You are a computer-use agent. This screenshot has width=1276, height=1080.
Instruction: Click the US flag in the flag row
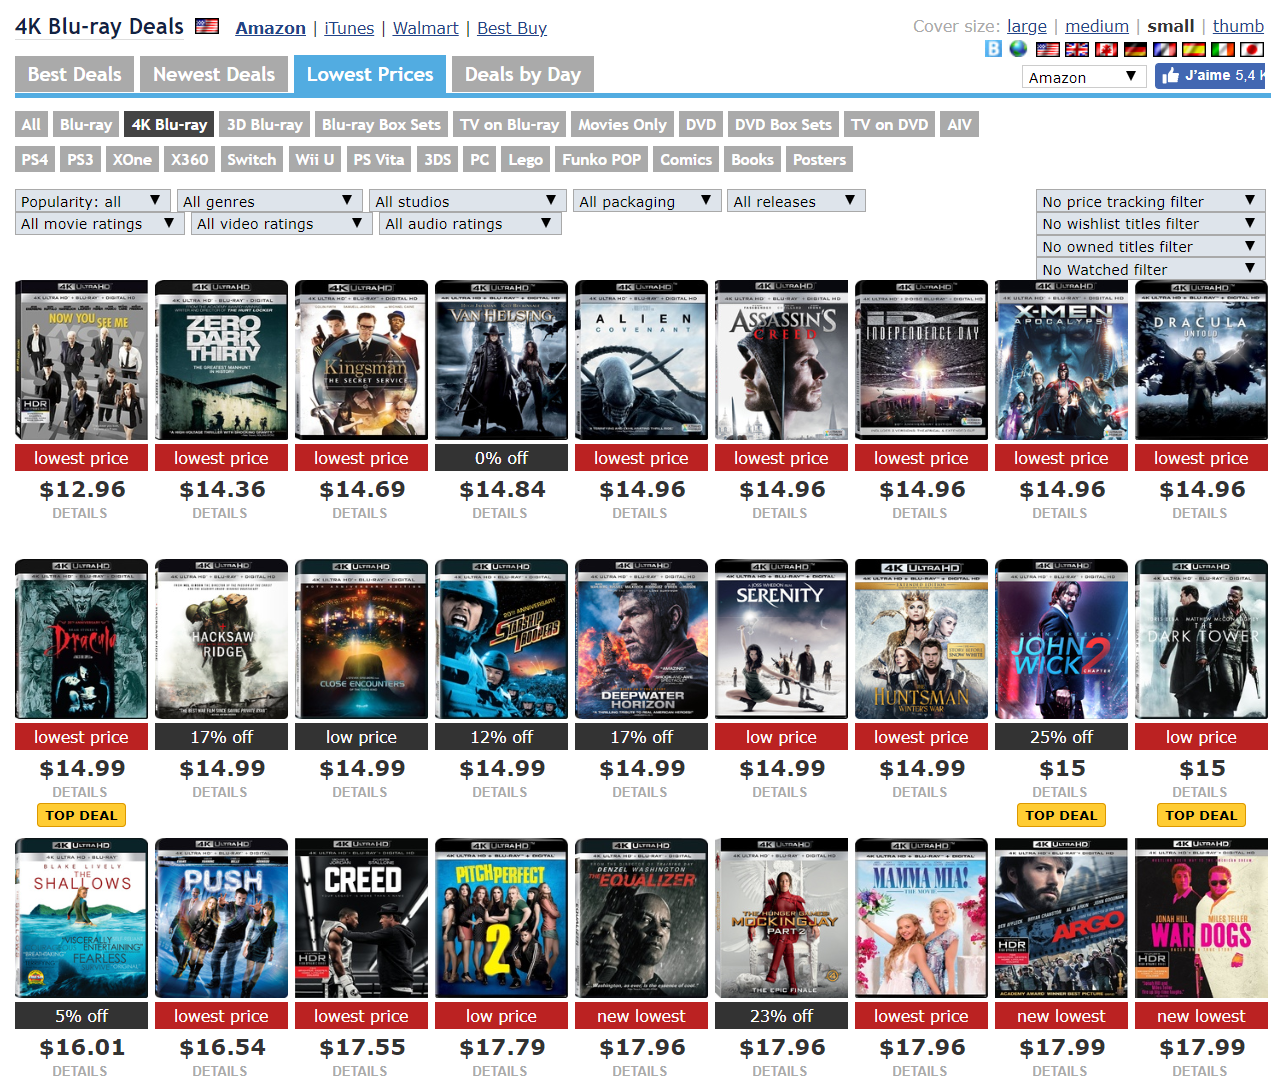(x=1048, y=49)
